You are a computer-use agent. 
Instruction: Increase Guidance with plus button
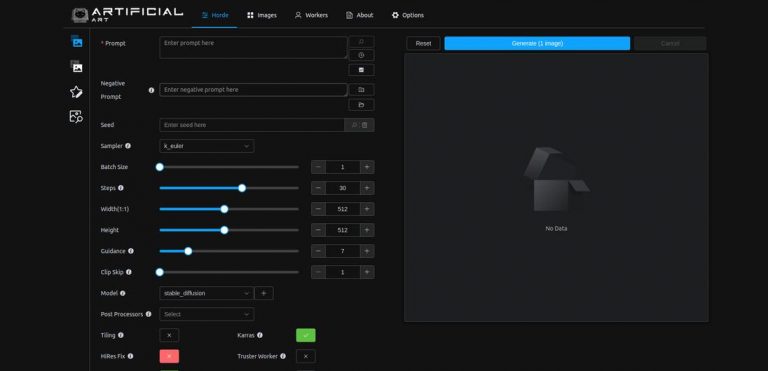tap(367, 251)
